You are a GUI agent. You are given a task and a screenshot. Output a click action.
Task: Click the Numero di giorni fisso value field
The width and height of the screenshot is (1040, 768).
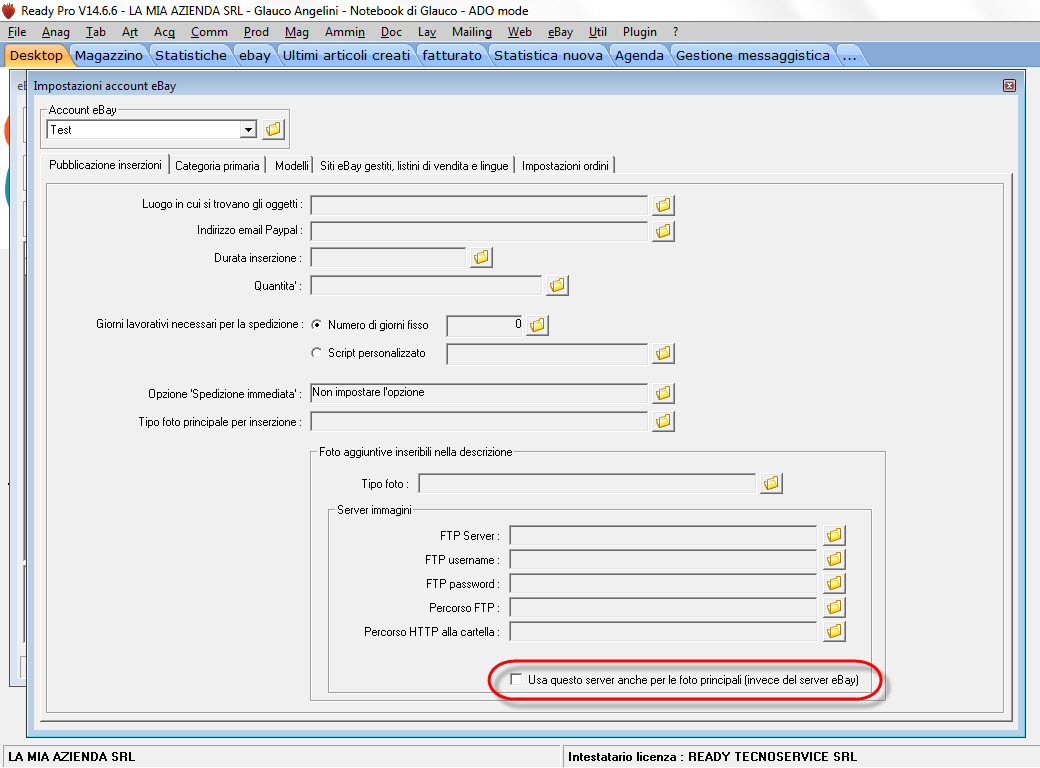click(485, 325)
